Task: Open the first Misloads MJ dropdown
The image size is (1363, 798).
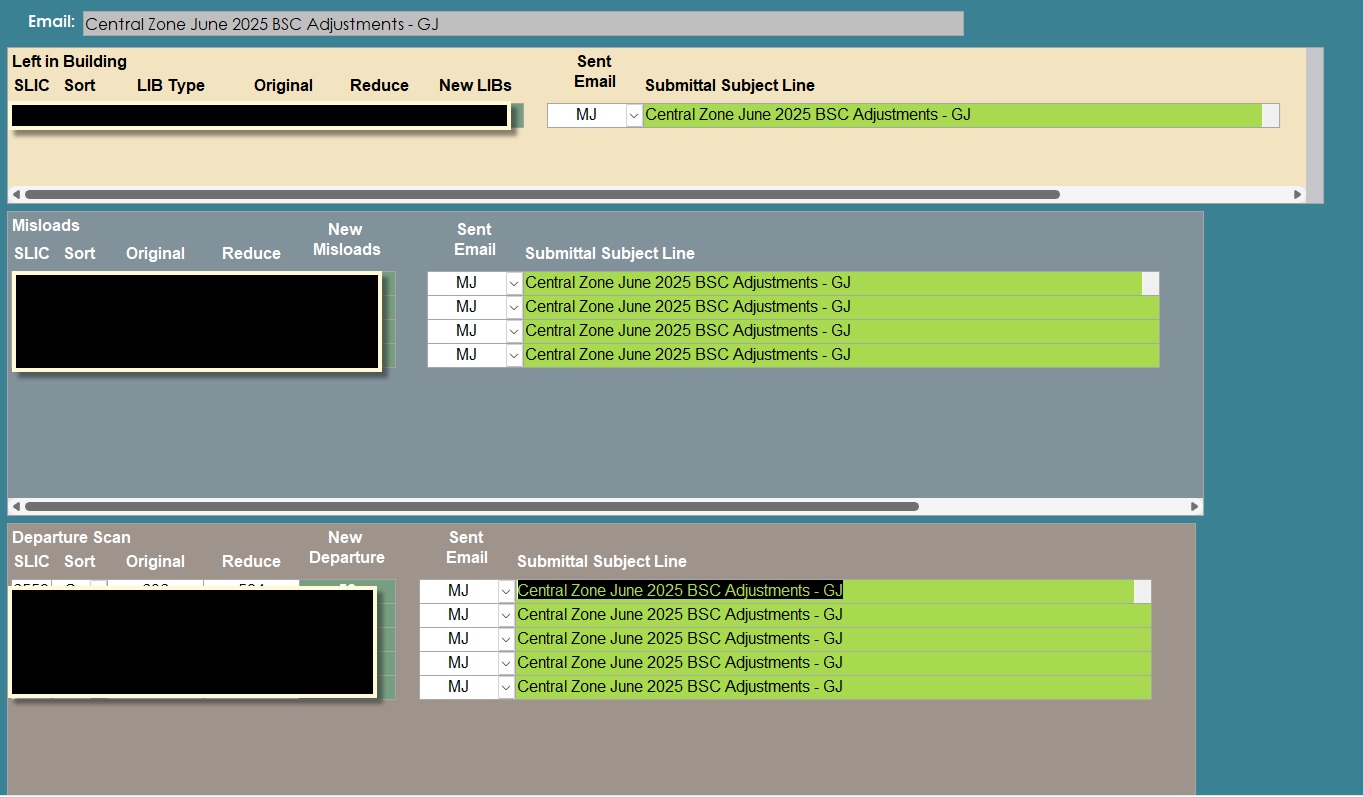Action: point(513,282)
